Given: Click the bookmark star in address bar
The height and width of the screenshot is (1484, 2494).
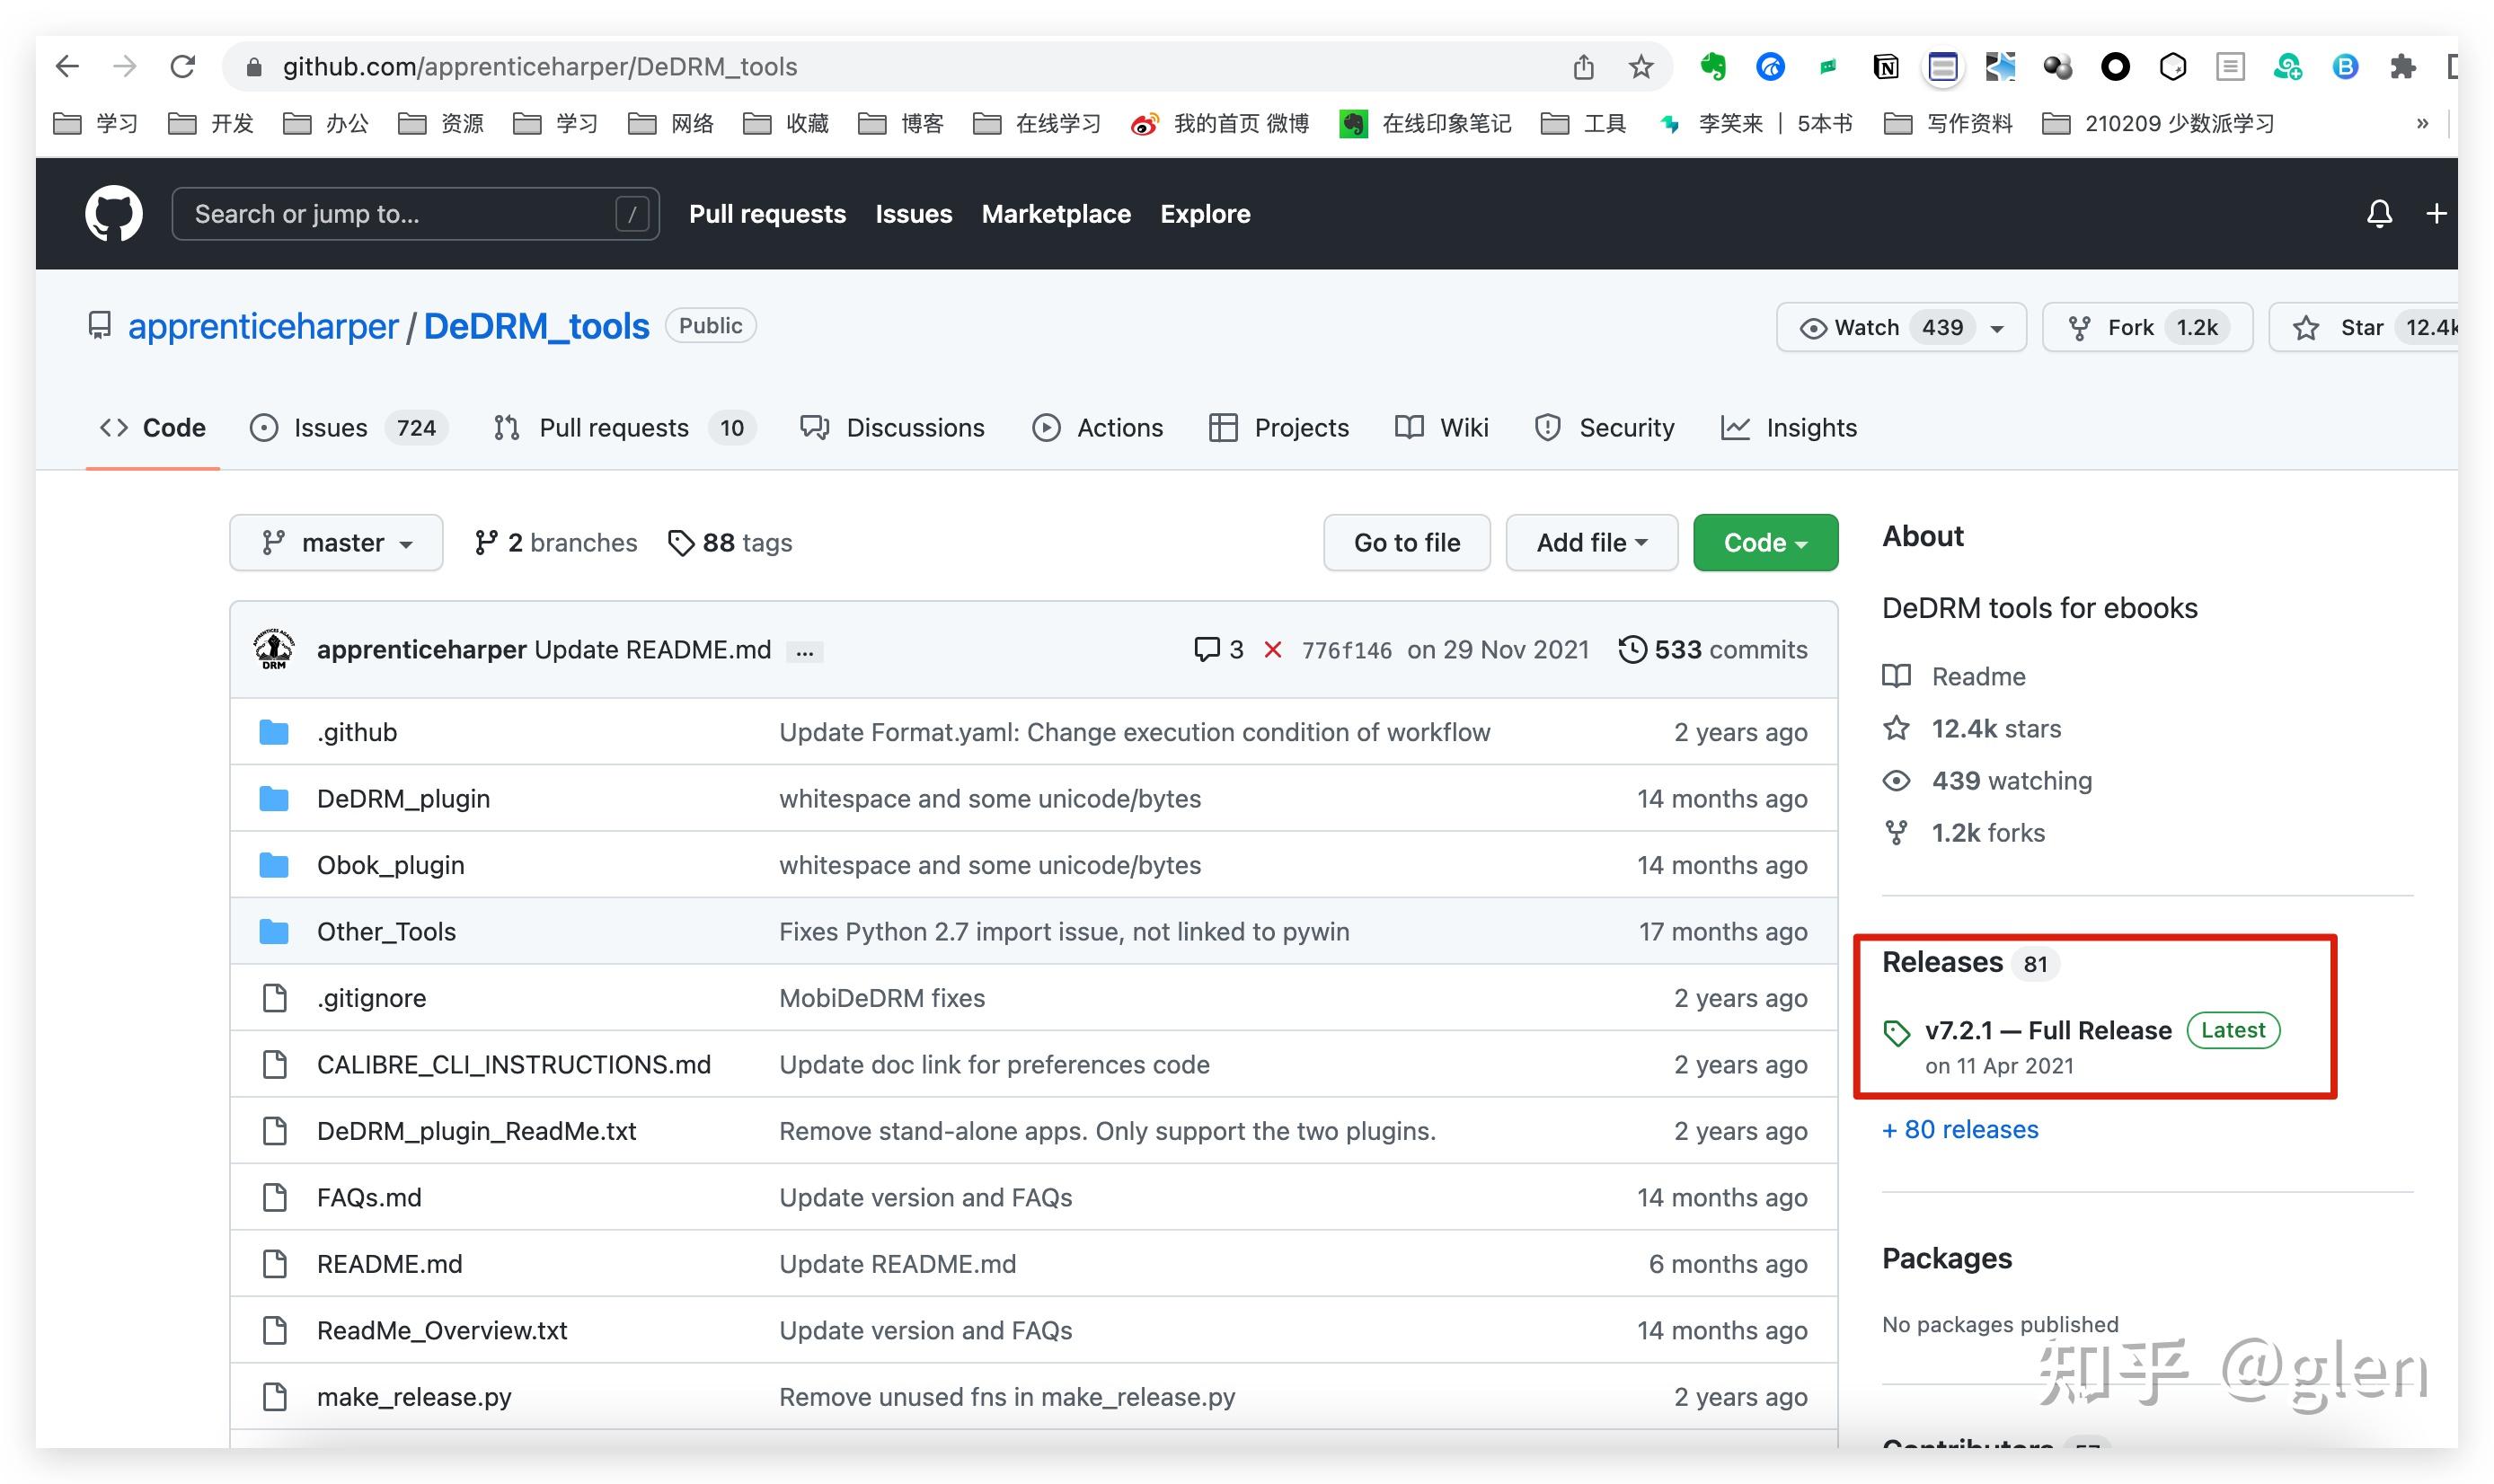Looking at the screenshot, I should click(x=1640, y=67).
